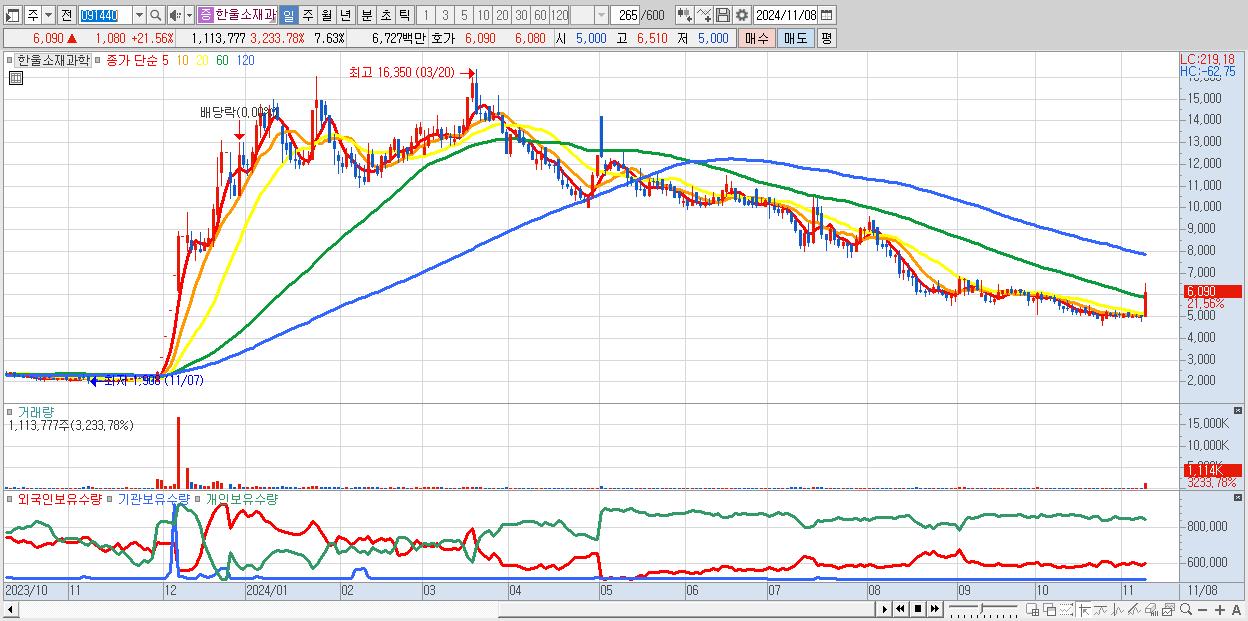Click the play button under the chart
The height and width of the screenshot is (621, 1248).
pos(885,609)
